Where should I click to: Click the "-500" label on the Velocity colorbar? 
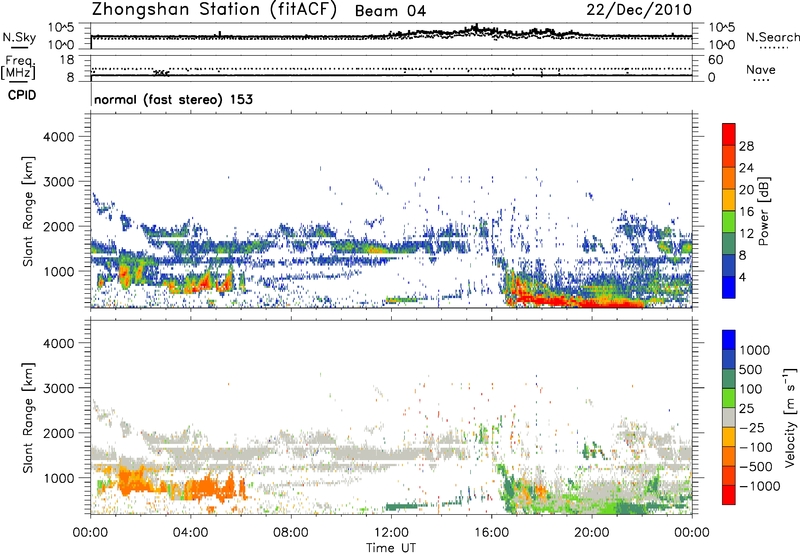coord(755,467)
